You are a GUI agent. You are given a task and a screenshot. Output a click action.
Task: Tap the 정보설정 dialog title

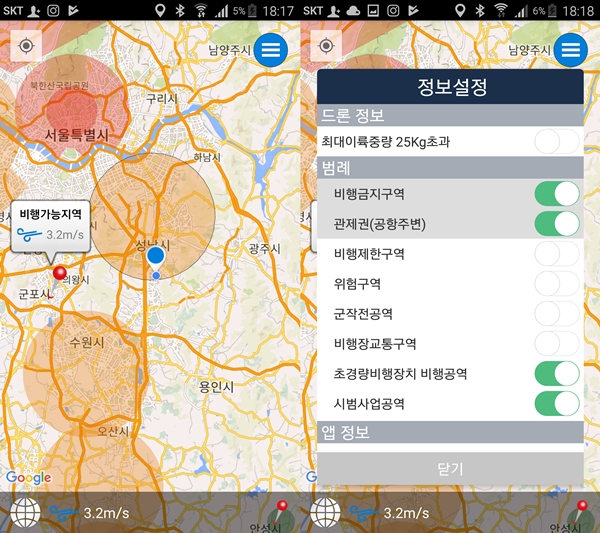tap(450, 86)
